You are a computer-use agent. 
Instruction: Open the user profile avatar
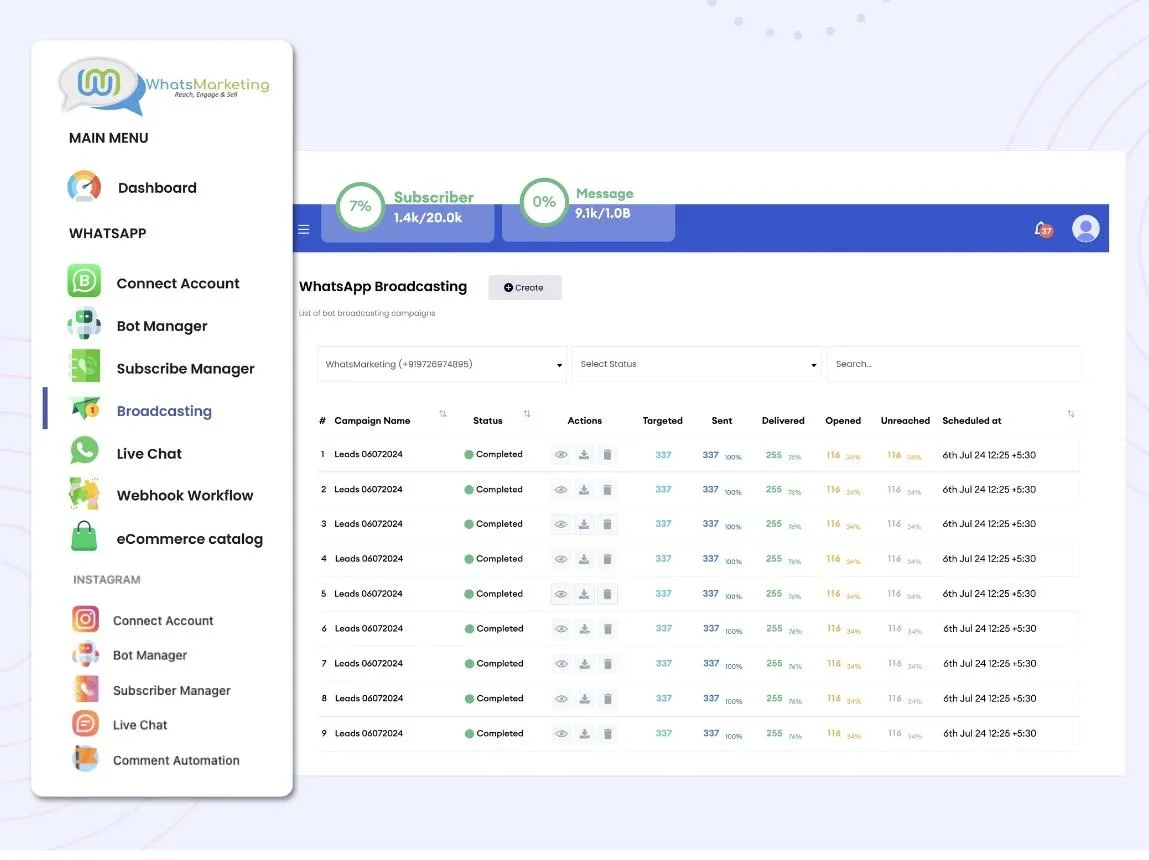click(1085, 229)
